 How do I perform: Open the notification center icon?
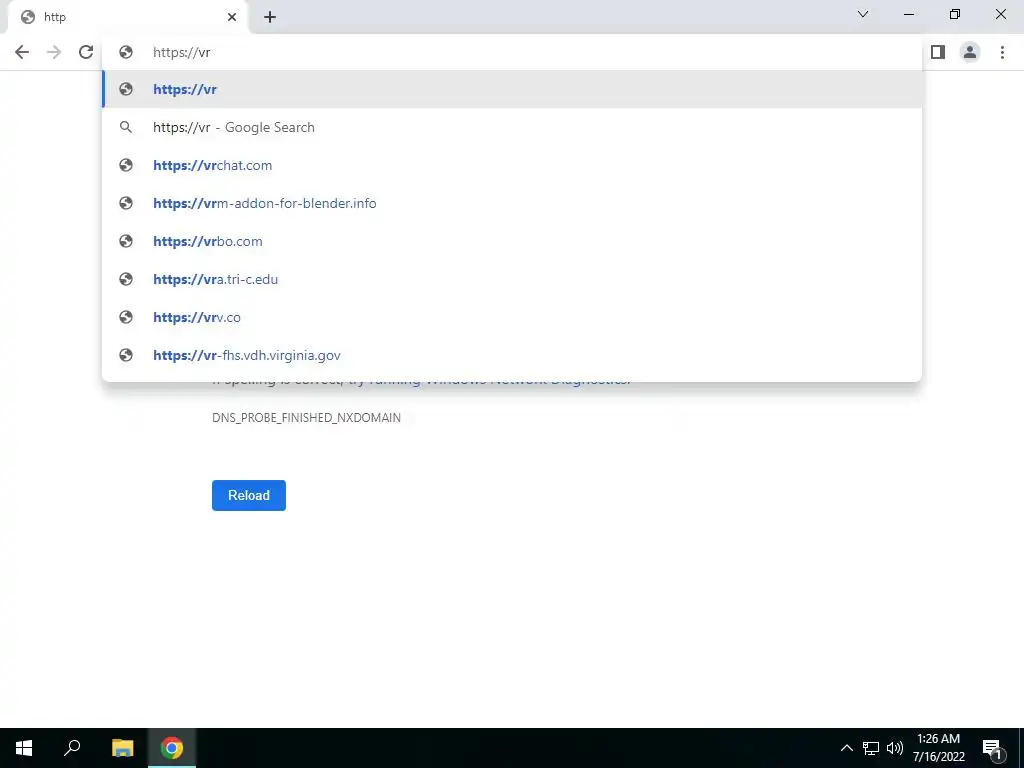click(x=991, y=748)
